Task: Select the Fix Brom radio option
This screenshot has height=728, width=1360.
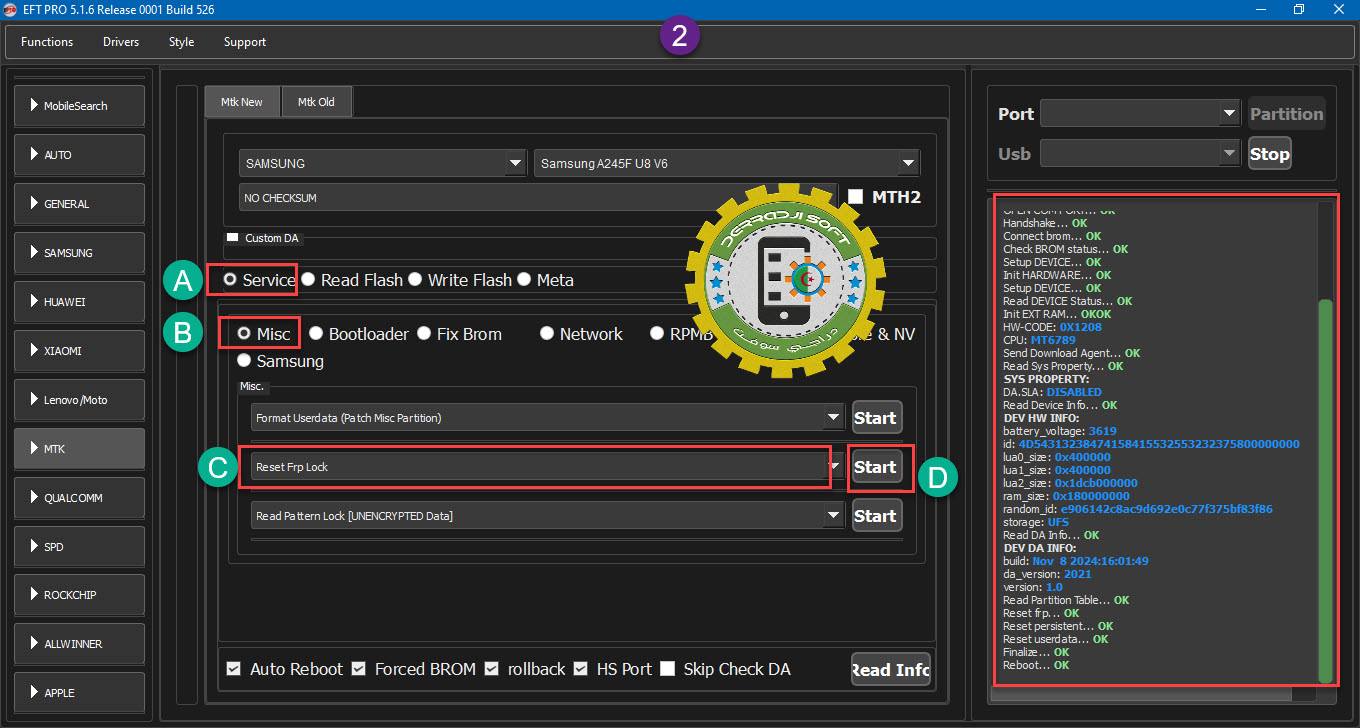Action: pyautogui.click(x=424, y=334)
